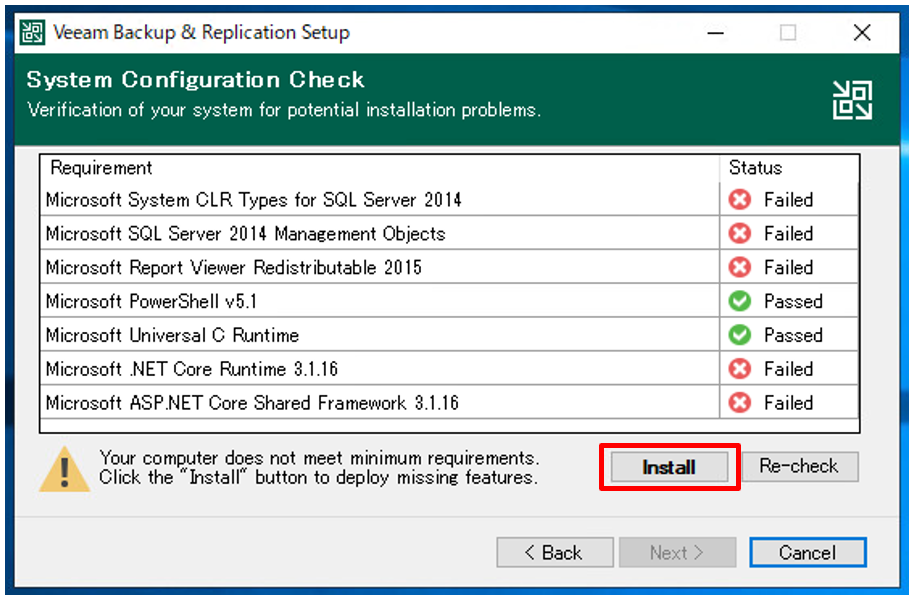Minimize the Veeam setup window
The image size is (915, 598).
click(x=715, y=33)
